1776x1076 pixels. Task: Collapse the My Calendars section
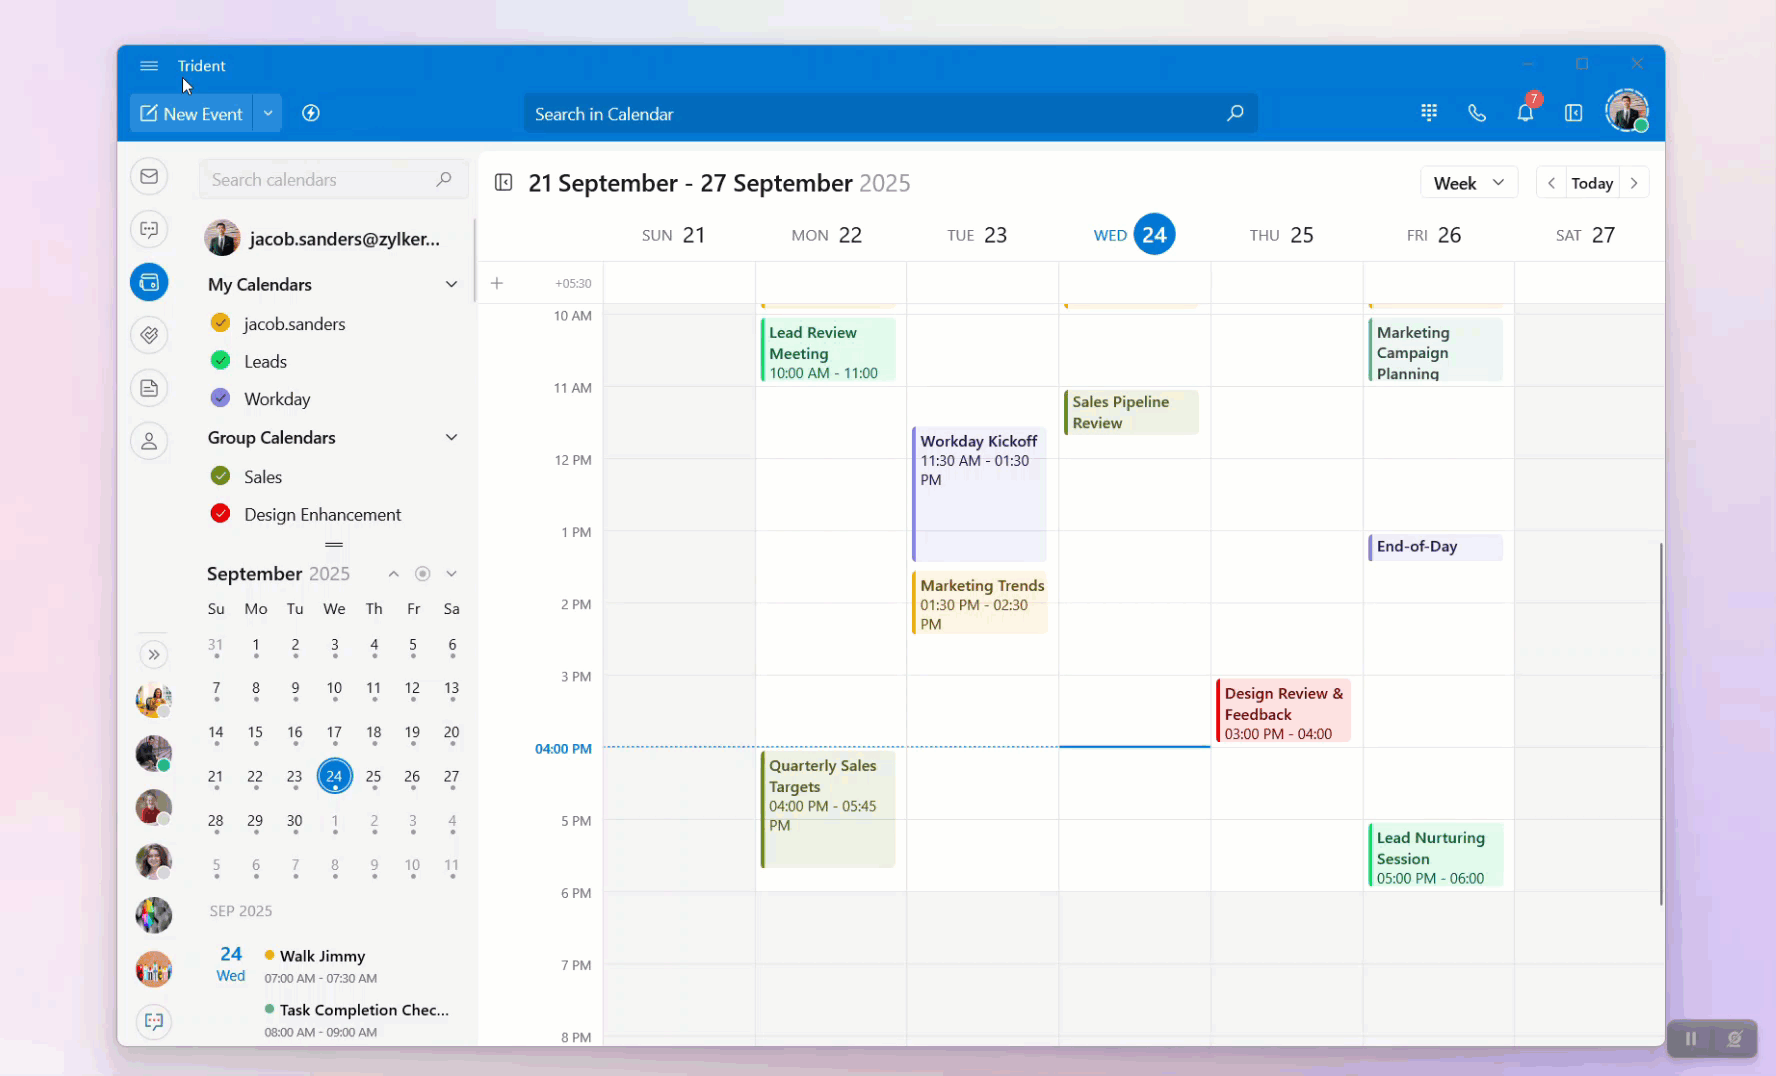point(452,285)
